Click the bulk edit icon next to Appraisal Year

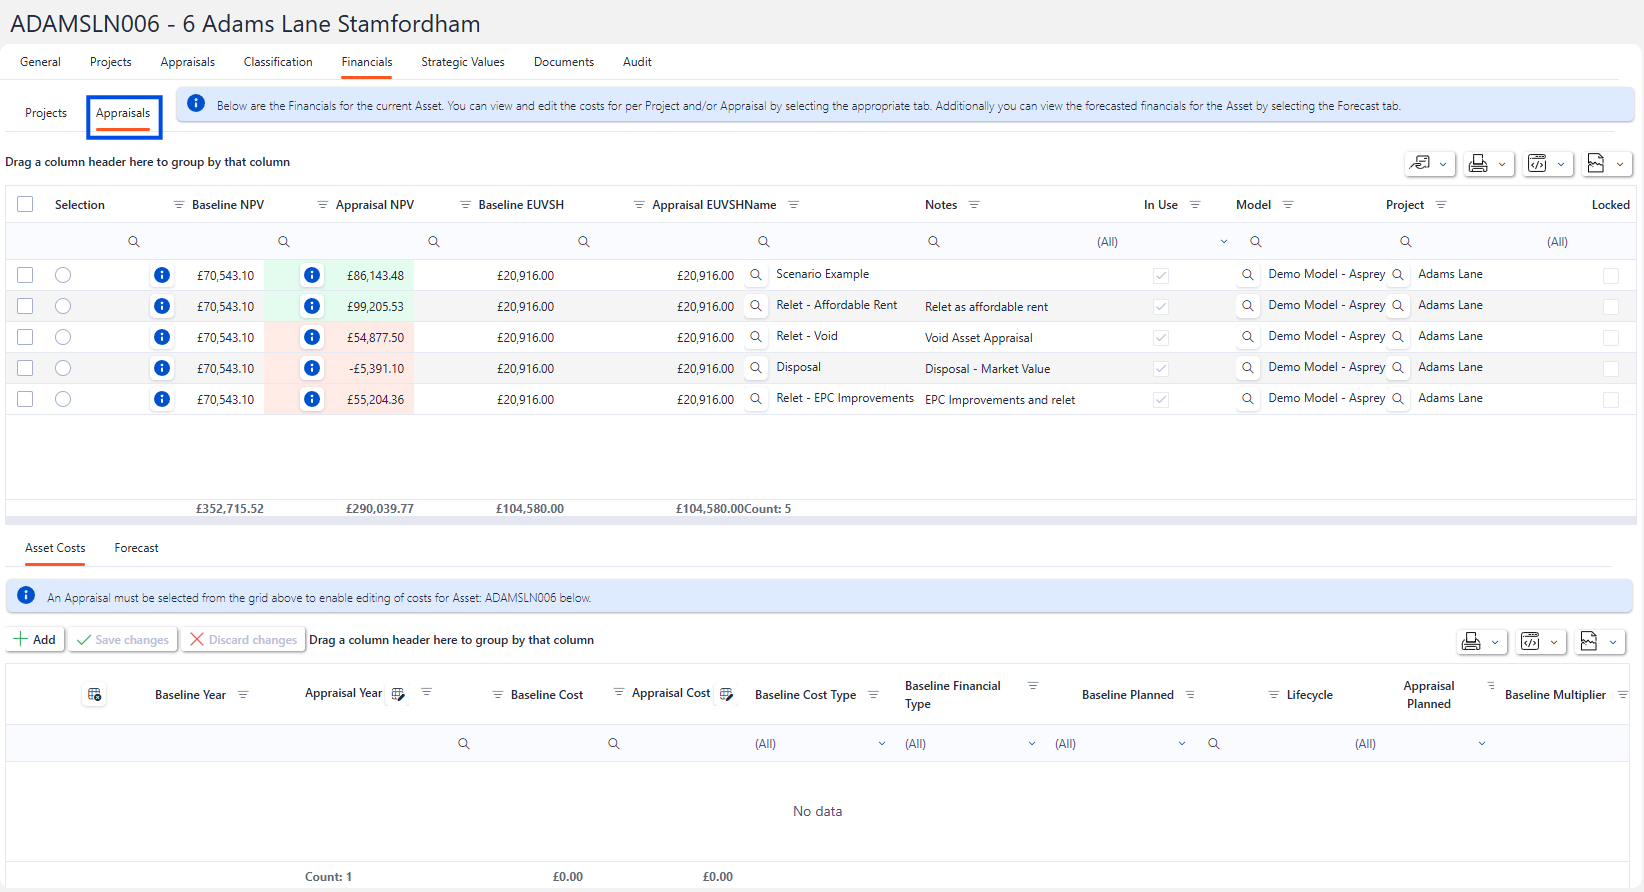[x=398, y=694]
